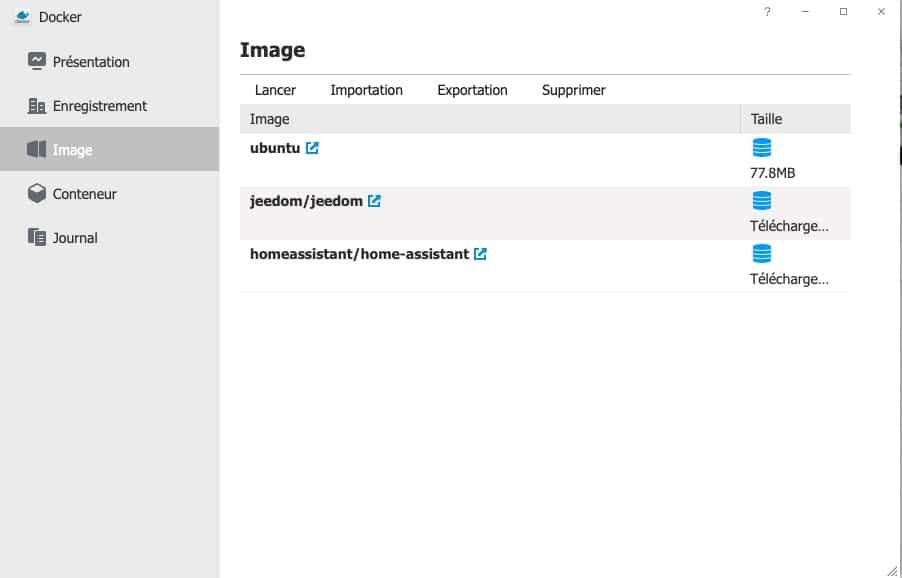Click the Conteneur cube icon
Image resolution: width=902 pixels, height=578 pixels.
point(37,193)
